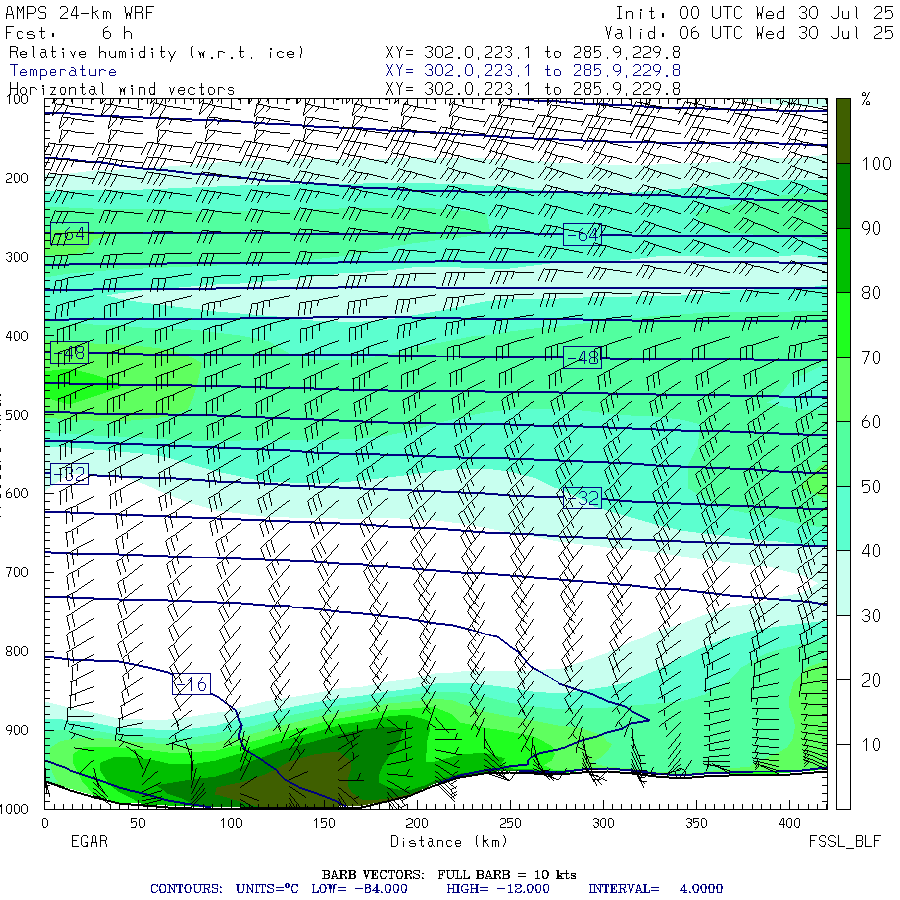Click the "EGAR" start-point label
900x900 pixels.
pos(89,841)
